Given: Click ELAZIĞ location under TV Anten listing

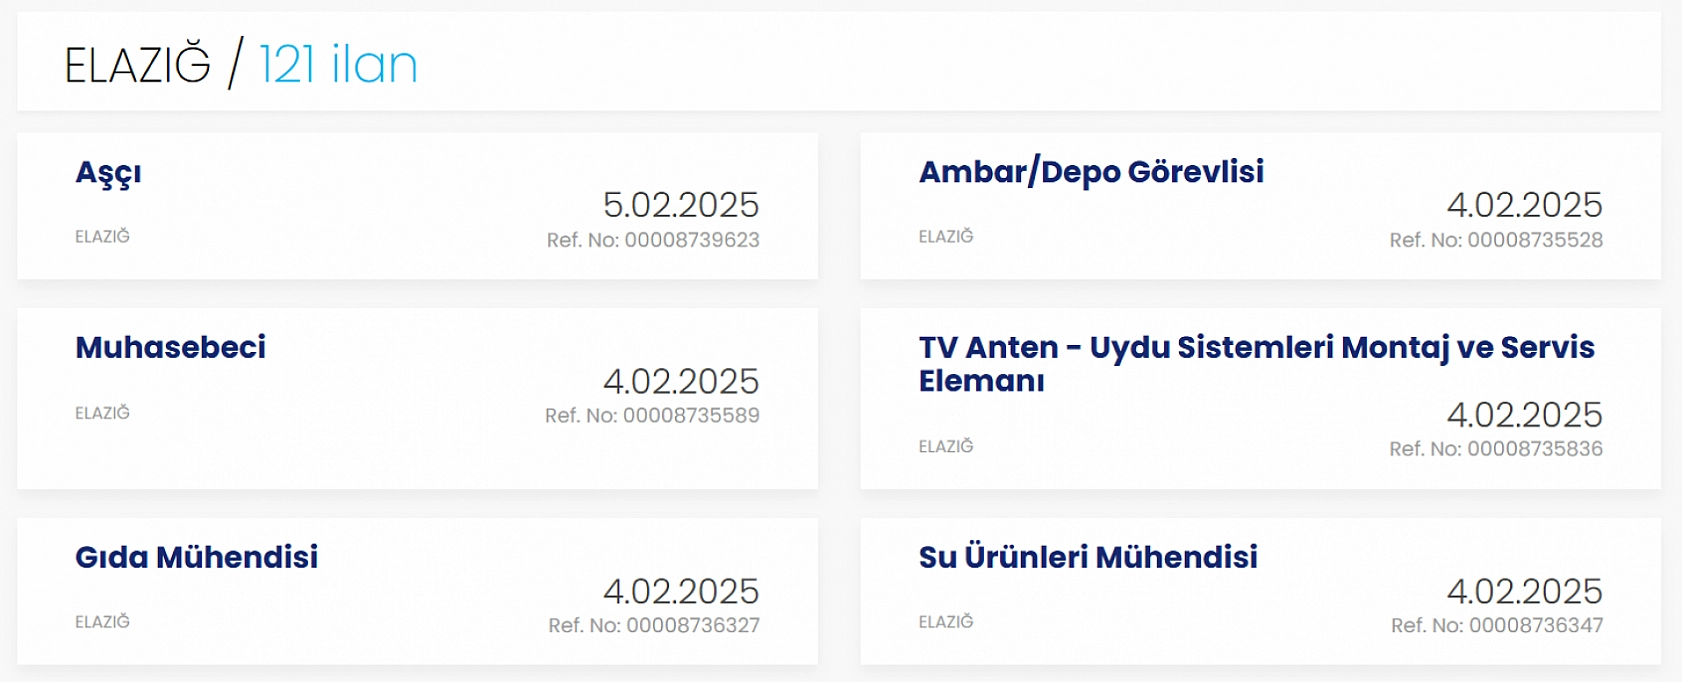Looking at the screenshot, I should click(x=946, y=447).
